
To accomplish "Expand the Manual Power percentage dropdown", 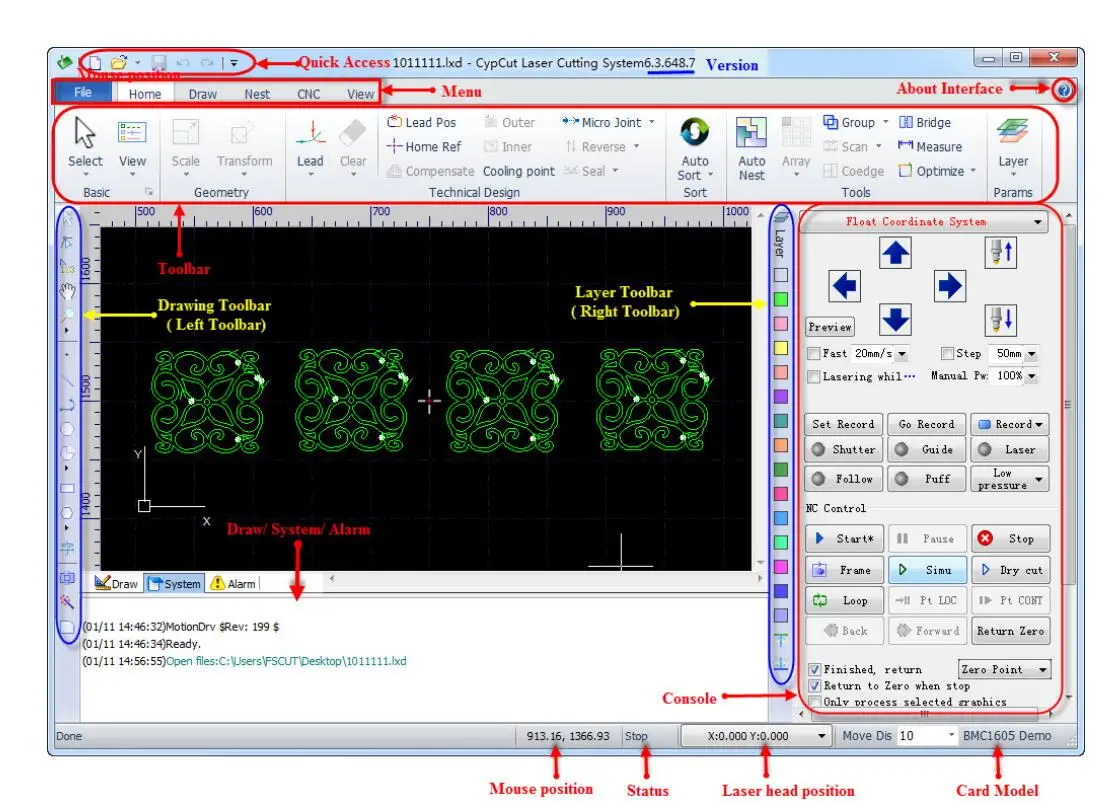I will (x=1031, y=377).
